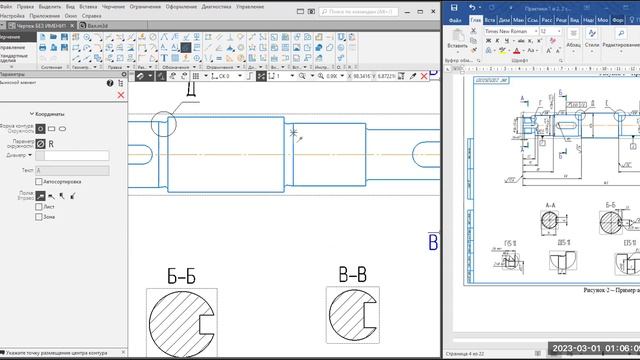Cancel operation with red X in Parameters panel
Viewport: 640px width, 360px height.
click(121, 95)
